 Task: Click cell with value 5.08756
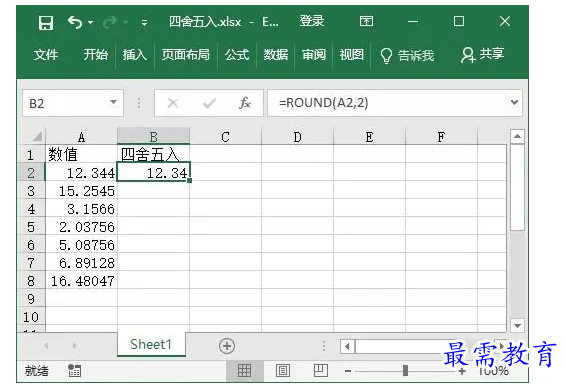tap(81, 245)
